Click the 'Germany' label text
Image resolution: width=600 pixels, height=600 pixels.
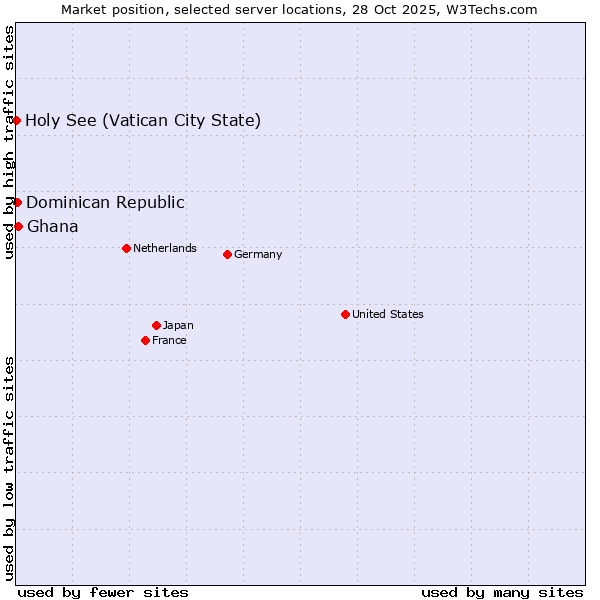click(x=258, y=254)
